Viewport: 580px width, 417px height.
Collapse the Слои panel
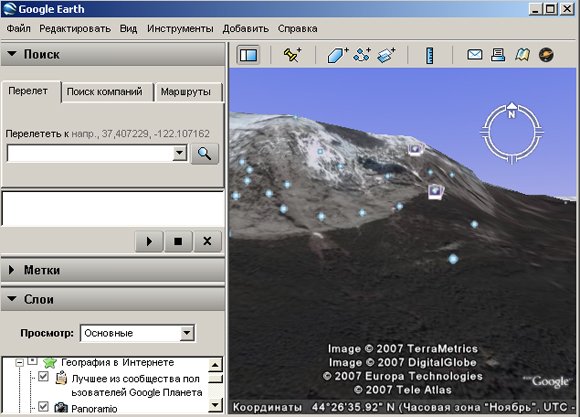[12, 299]
